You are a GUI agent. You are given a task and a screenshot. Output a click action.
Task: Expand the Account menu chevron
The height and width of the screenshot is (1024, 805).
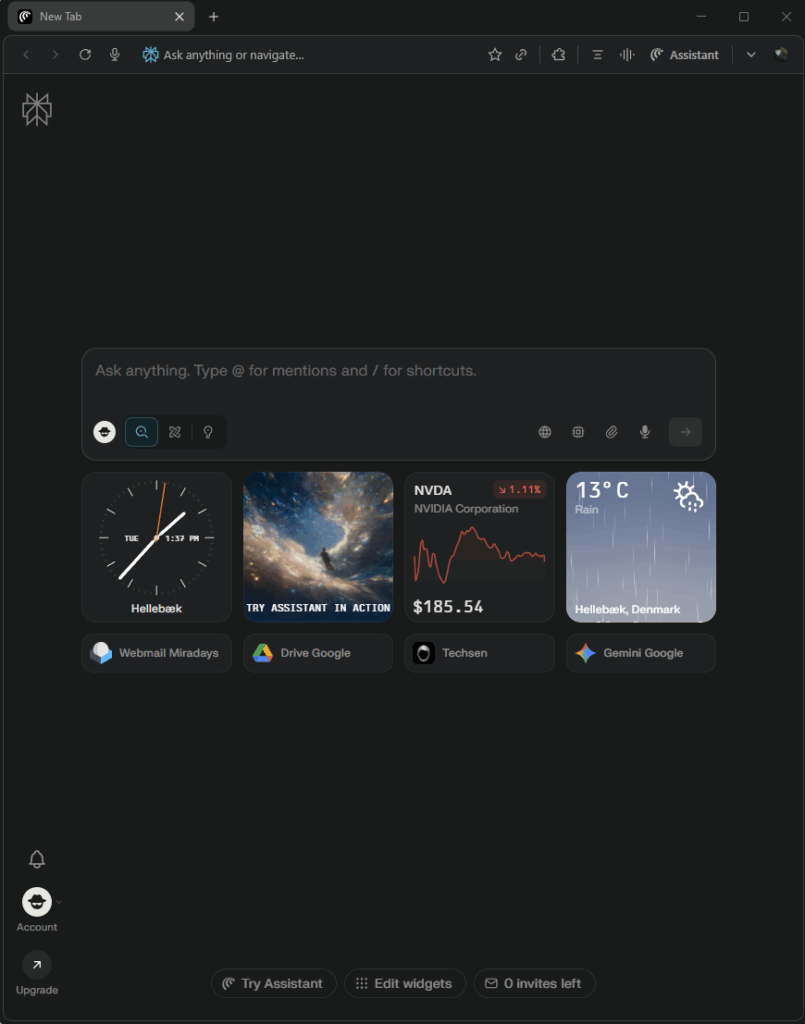[x=59, y=902]
